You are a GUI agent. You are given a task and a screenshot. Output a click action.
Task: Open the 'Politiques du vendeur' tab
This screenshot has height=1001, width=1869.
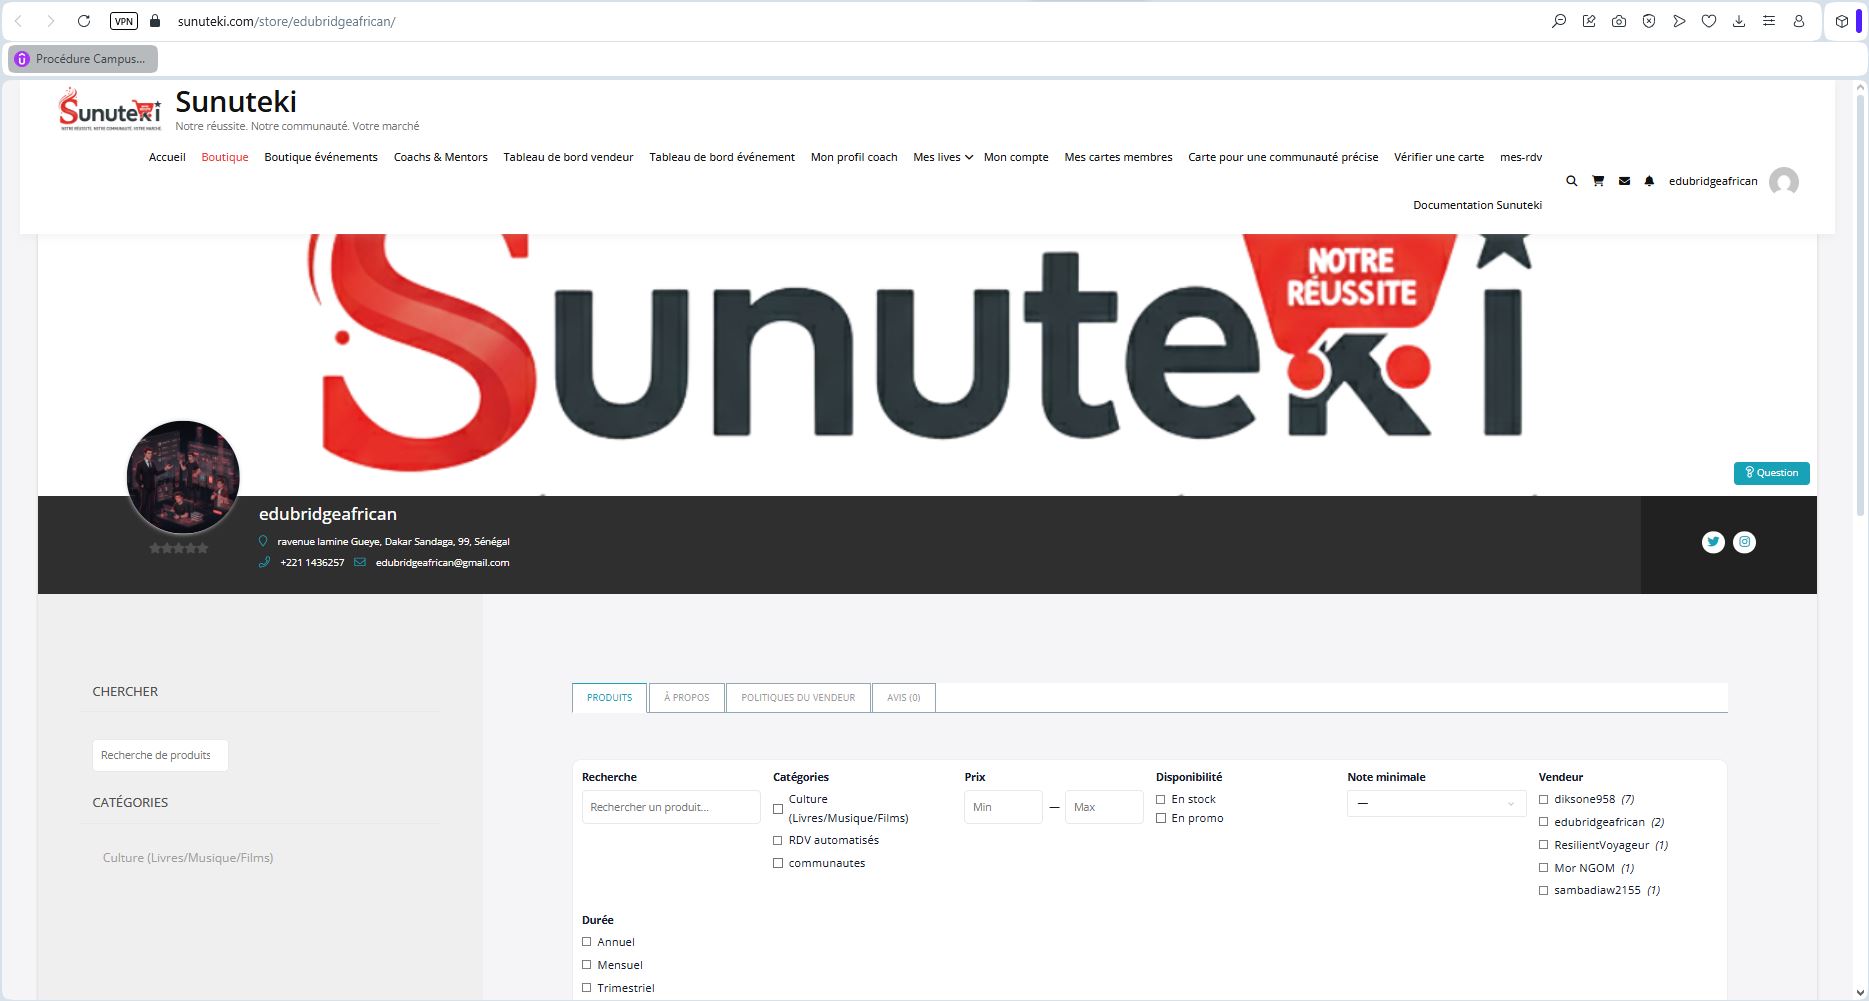[798, 698]
